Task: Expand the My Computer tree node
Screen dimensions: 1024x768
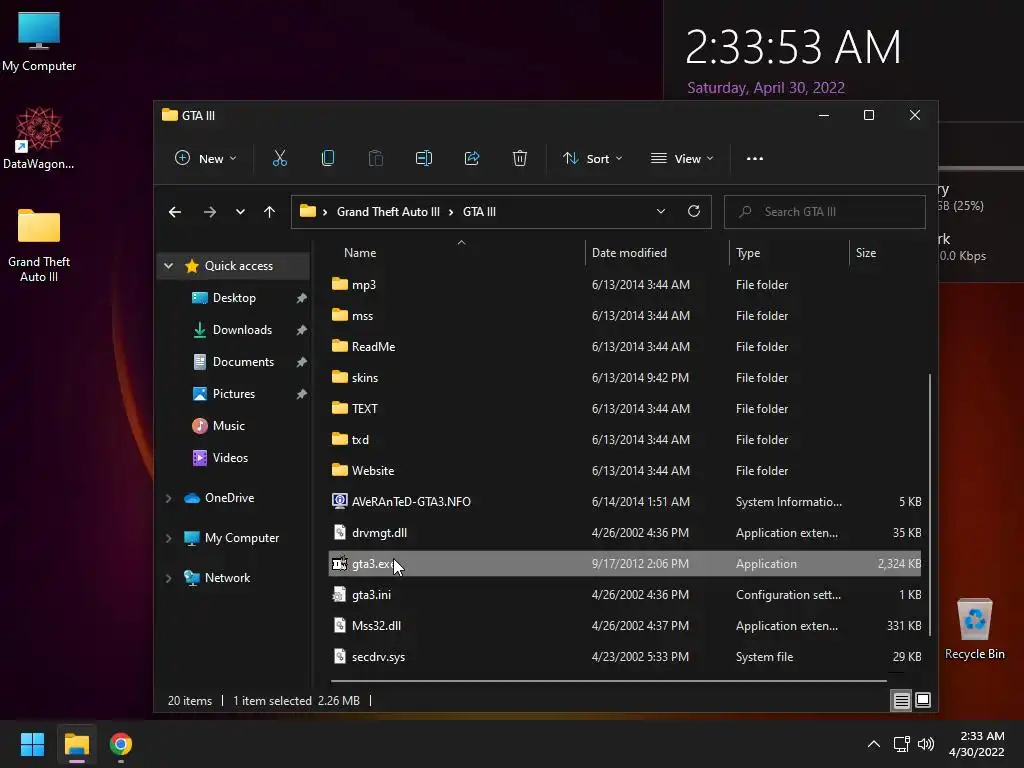Action: (168, 537)
